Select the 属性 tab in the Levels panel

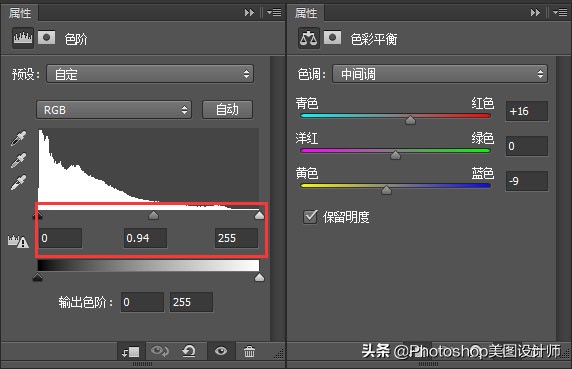[x=20, y=13]
